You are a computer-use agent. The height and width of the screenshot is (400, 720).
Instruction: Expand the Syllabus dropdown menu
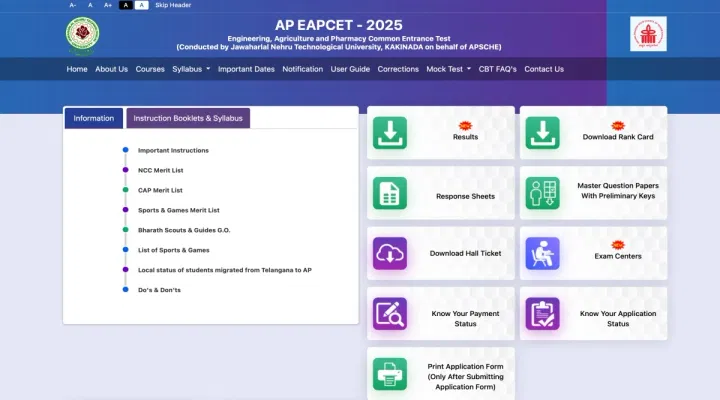(191, 69)
